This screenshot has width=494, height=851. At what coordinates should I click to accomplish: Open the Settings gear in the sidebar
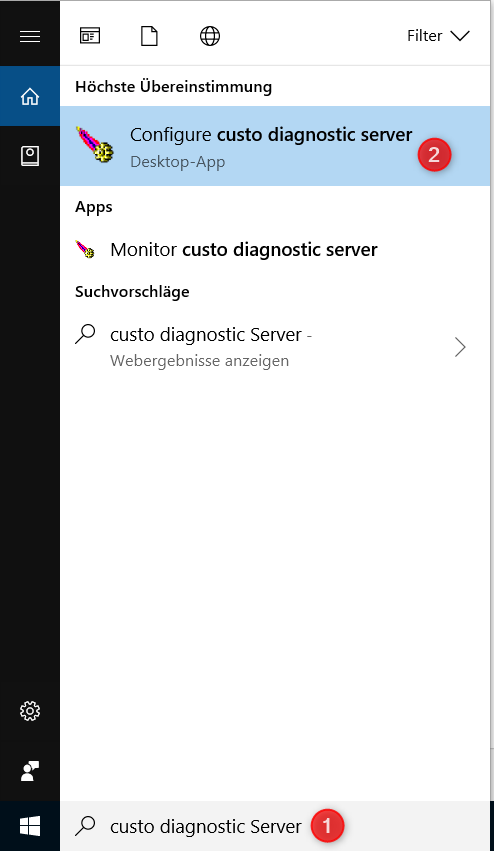point(30,711)
